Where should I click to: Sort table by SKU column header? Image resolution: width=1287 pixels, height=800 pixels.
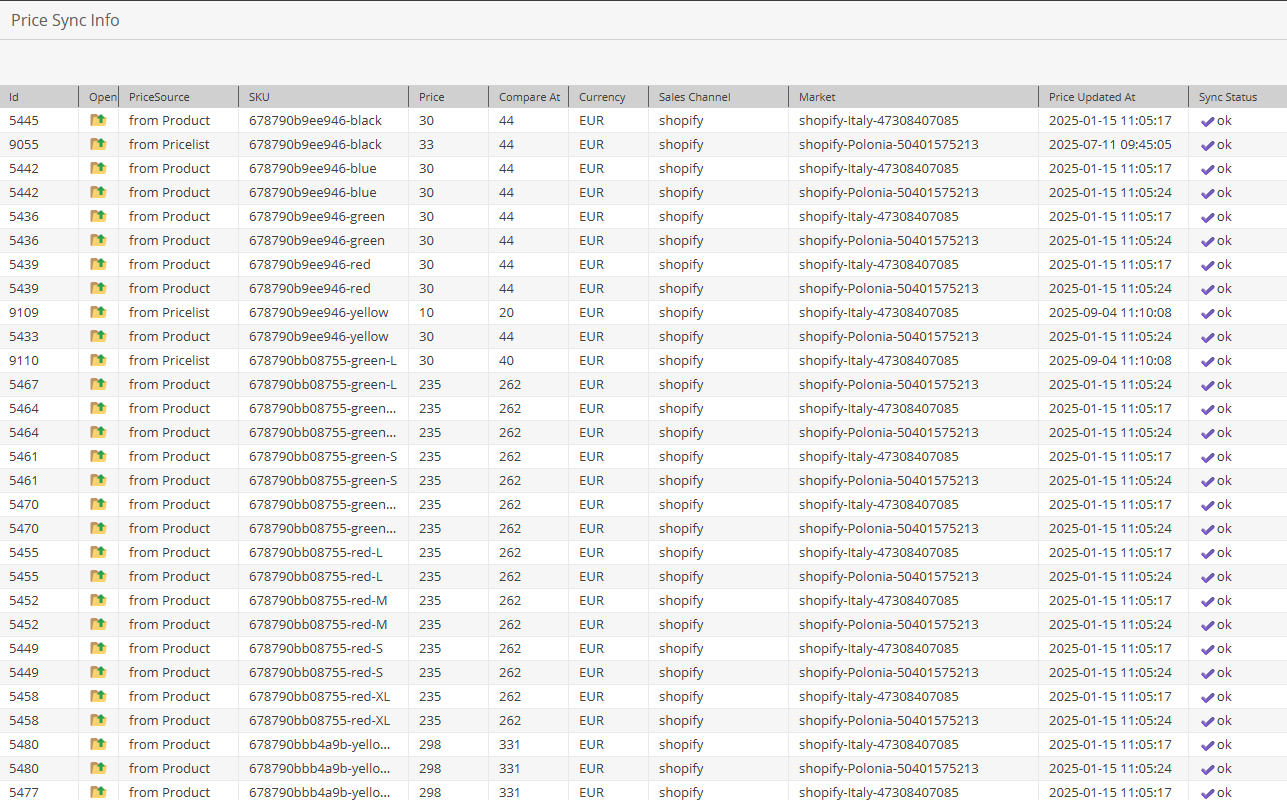tap(323, 97)
